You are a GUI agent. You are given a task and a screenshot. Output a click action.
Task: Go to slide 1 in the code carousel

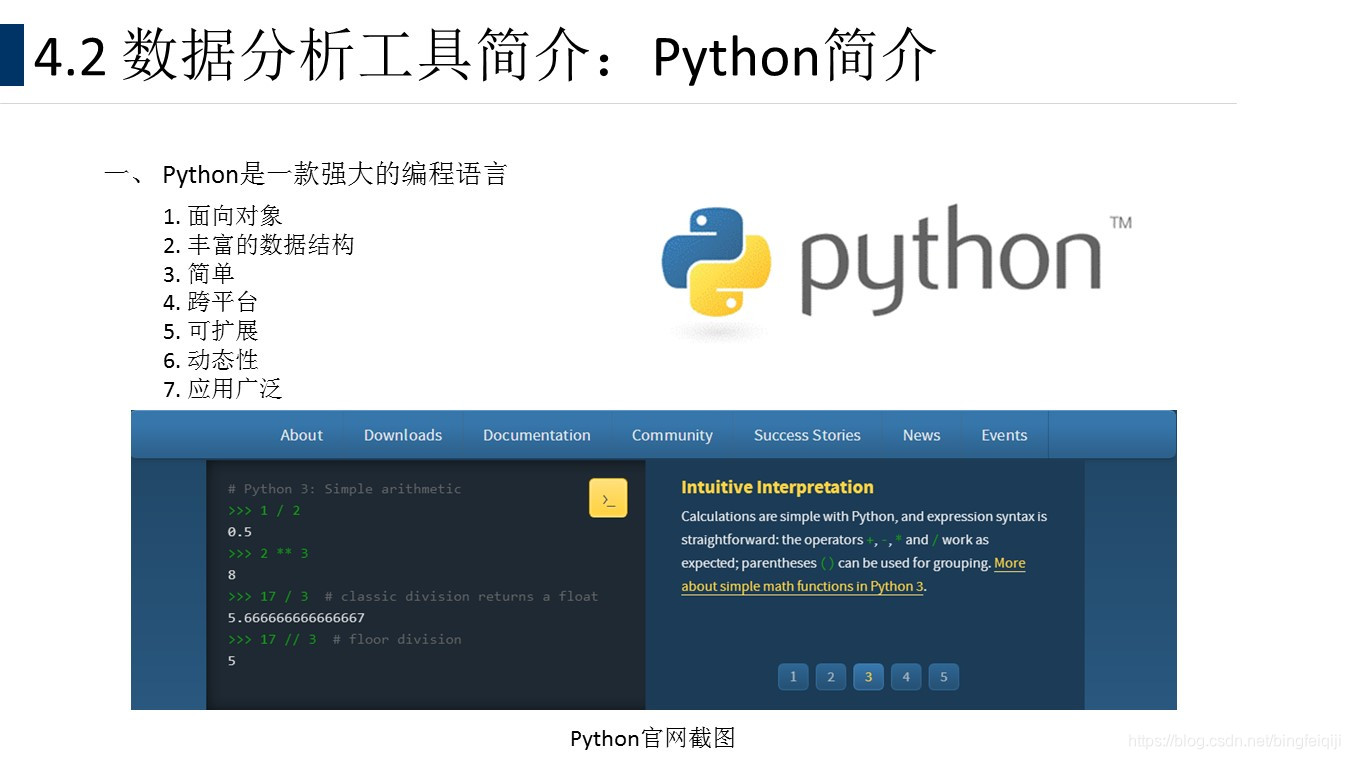pos(793,677)
